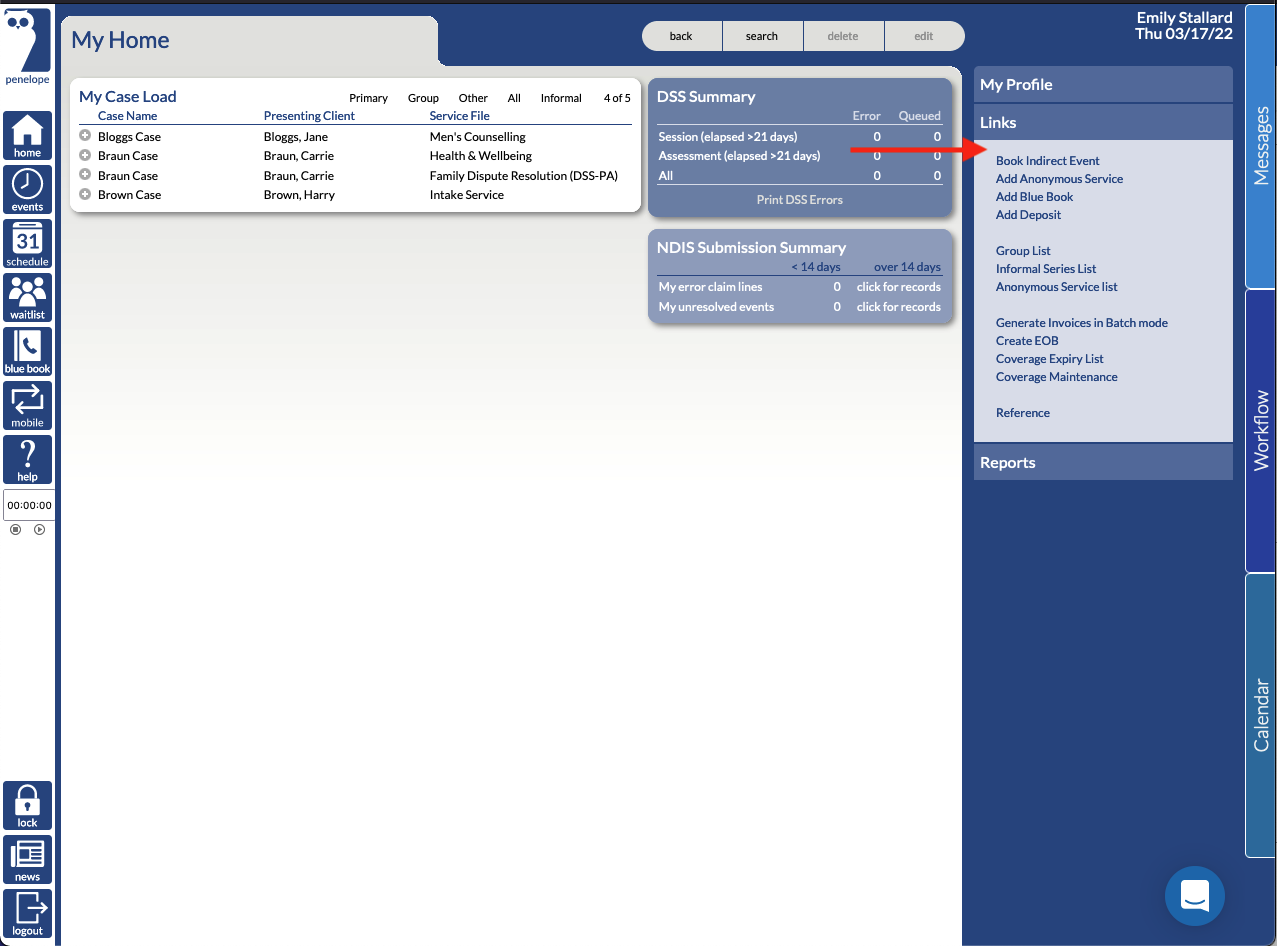
Task: Expand the Reports panel
Action: pyautogui.click(x=1103, y=462)
